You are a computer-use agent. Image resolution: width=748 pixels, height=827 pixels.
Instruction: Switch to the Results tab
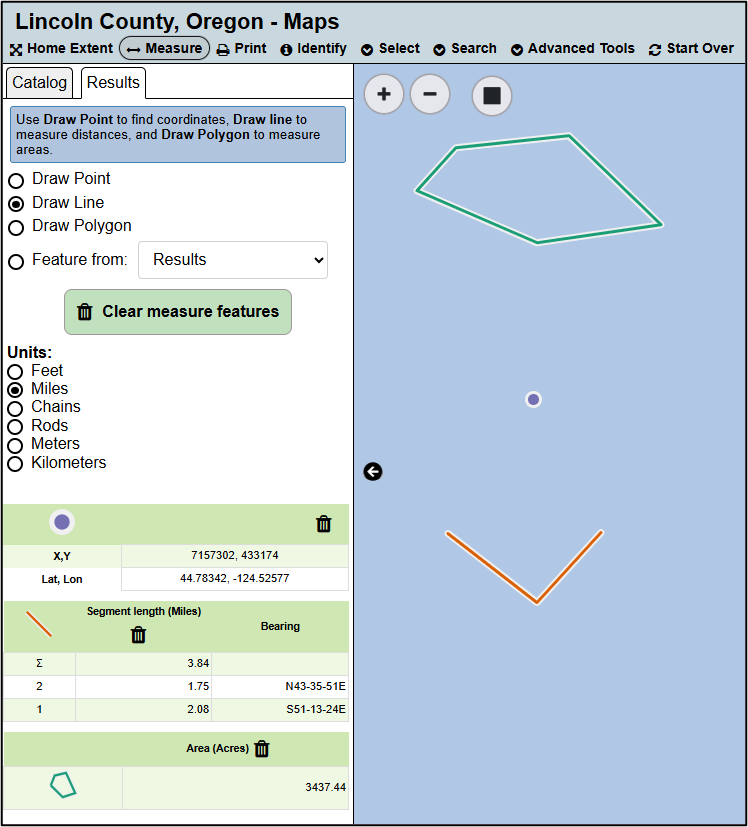(x=113, y=83)
